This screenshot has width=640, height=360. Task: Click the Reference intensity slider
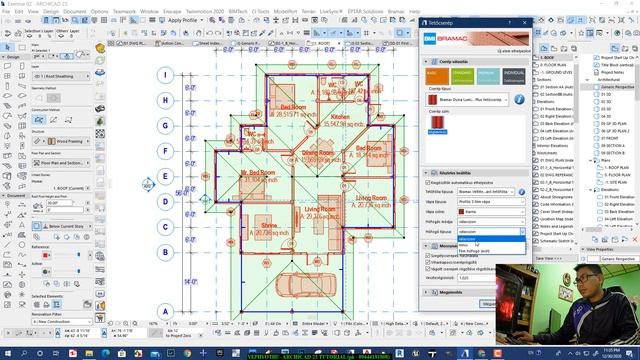pyautogui.click(x=67, y=255)
